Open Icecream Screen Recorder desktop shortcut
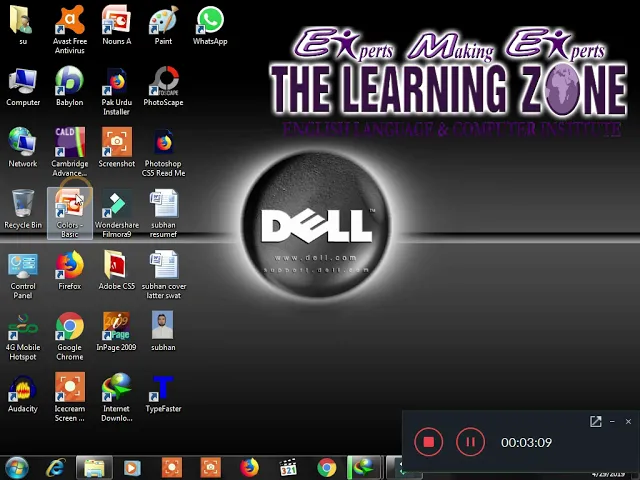Screen dimensions: 640x480 pos(70,398)
